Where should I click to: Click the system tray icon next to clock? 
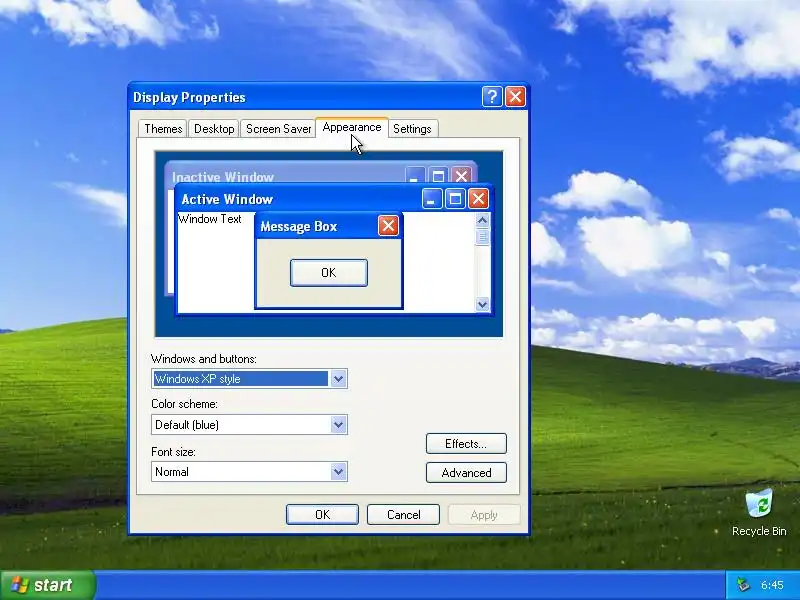(743, 585)
